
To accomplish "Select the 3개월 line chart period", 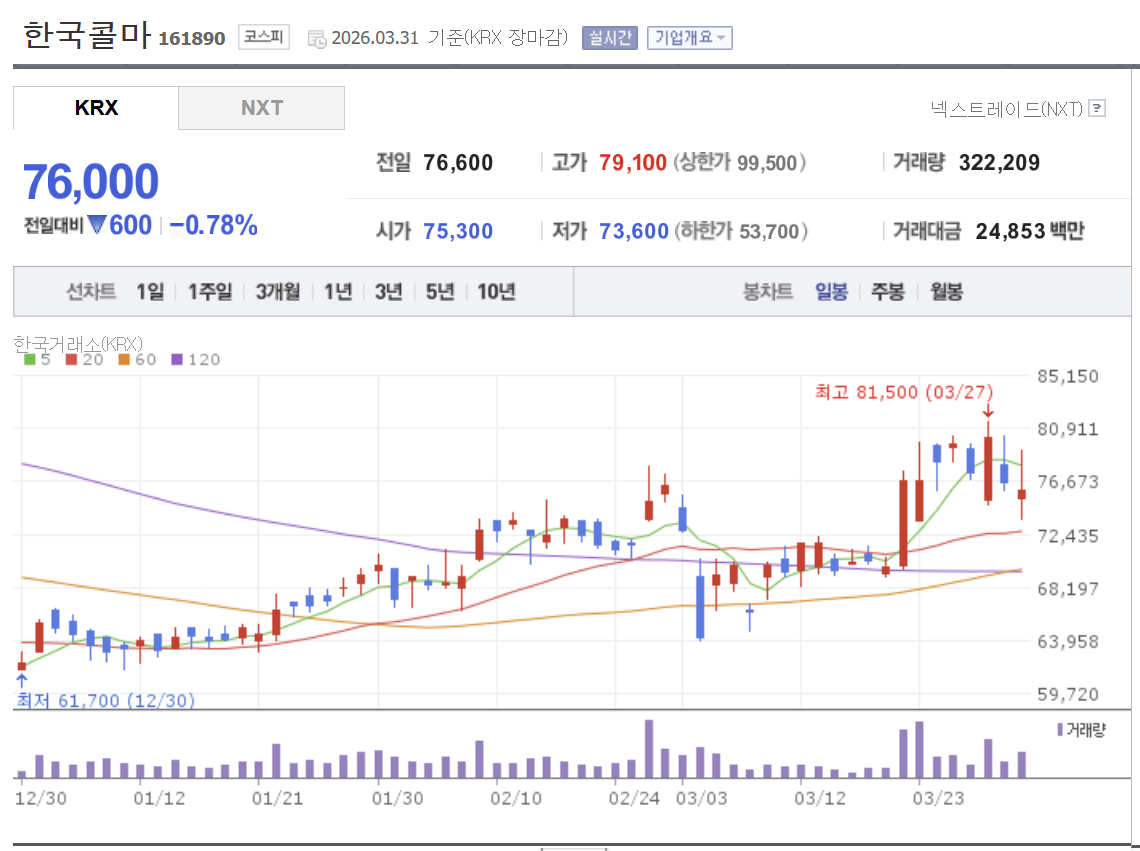I will pyautogui.click(x=278, y=292).
